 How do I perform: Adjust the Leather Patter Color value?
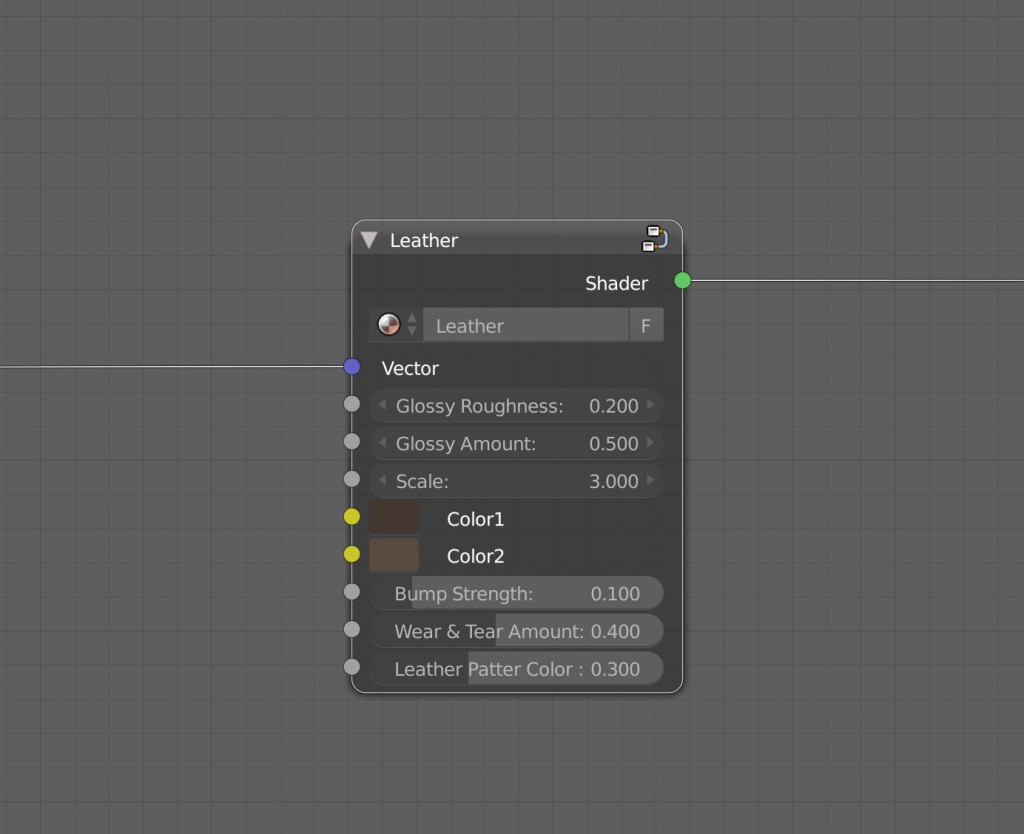516,668
